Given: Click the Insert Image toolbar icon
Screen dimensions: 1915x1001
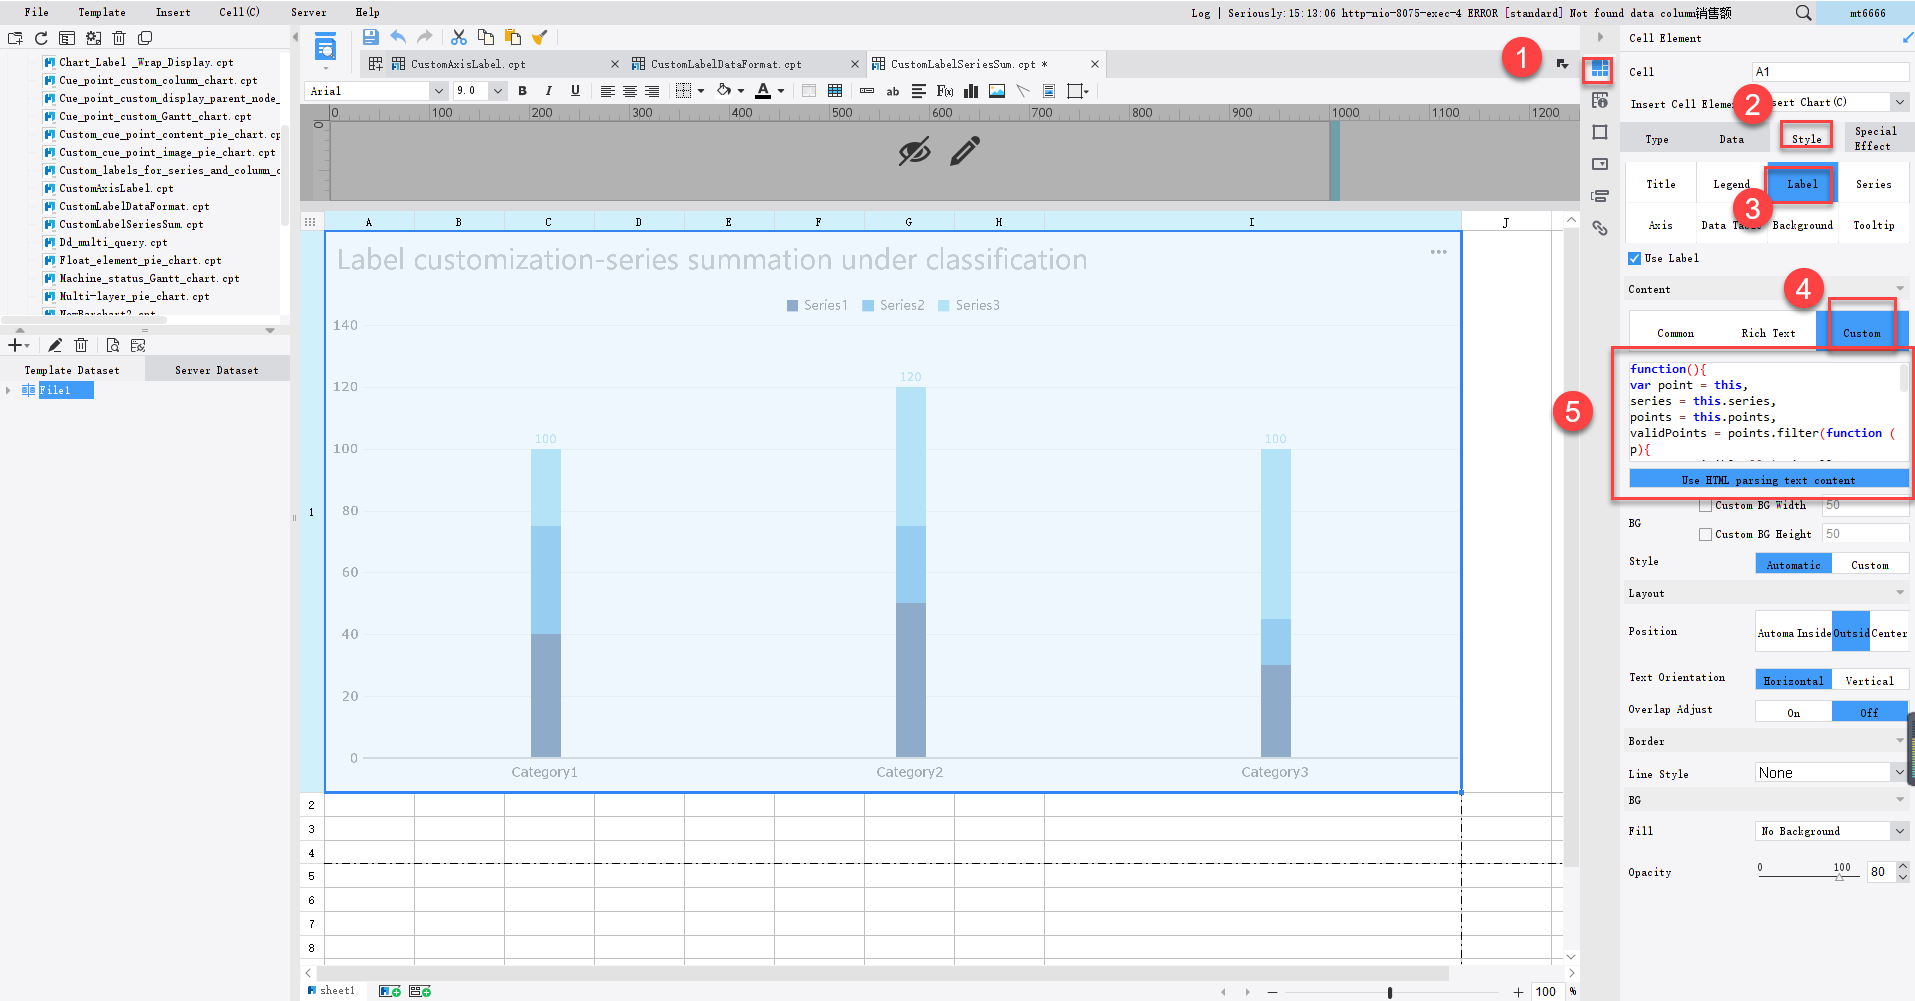Looking at the screenshot, I should 996,91.
